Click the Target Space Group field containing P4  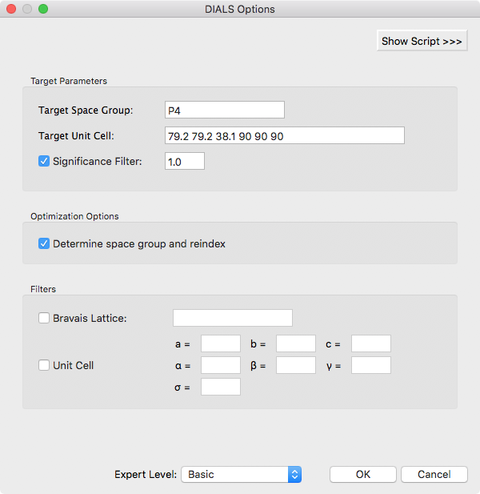pos(225,110)
